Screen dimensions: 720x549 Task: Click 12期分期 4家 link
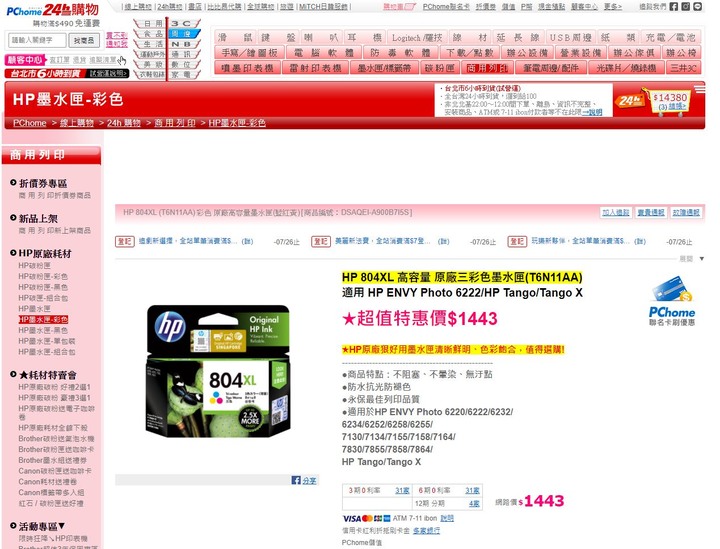point(474,504)
